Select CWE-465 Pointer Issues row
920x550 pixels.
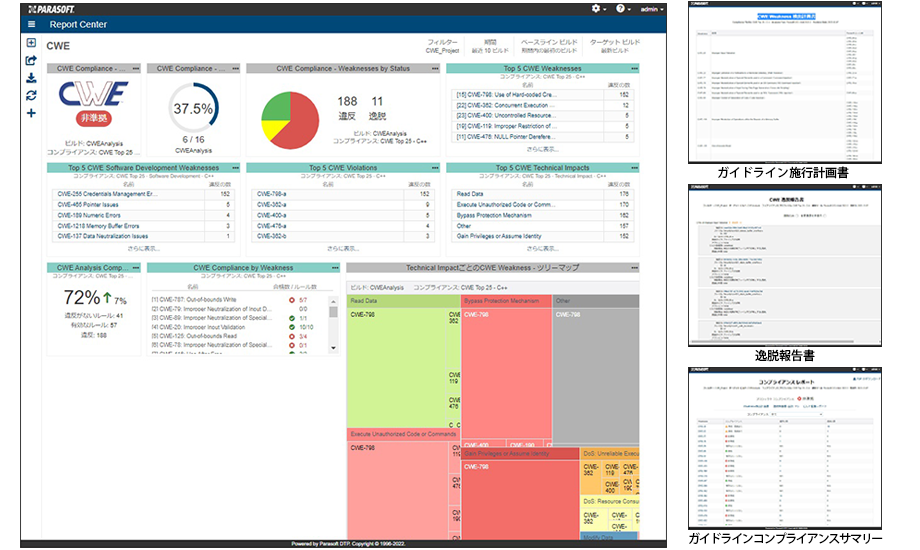click(143, 204)
